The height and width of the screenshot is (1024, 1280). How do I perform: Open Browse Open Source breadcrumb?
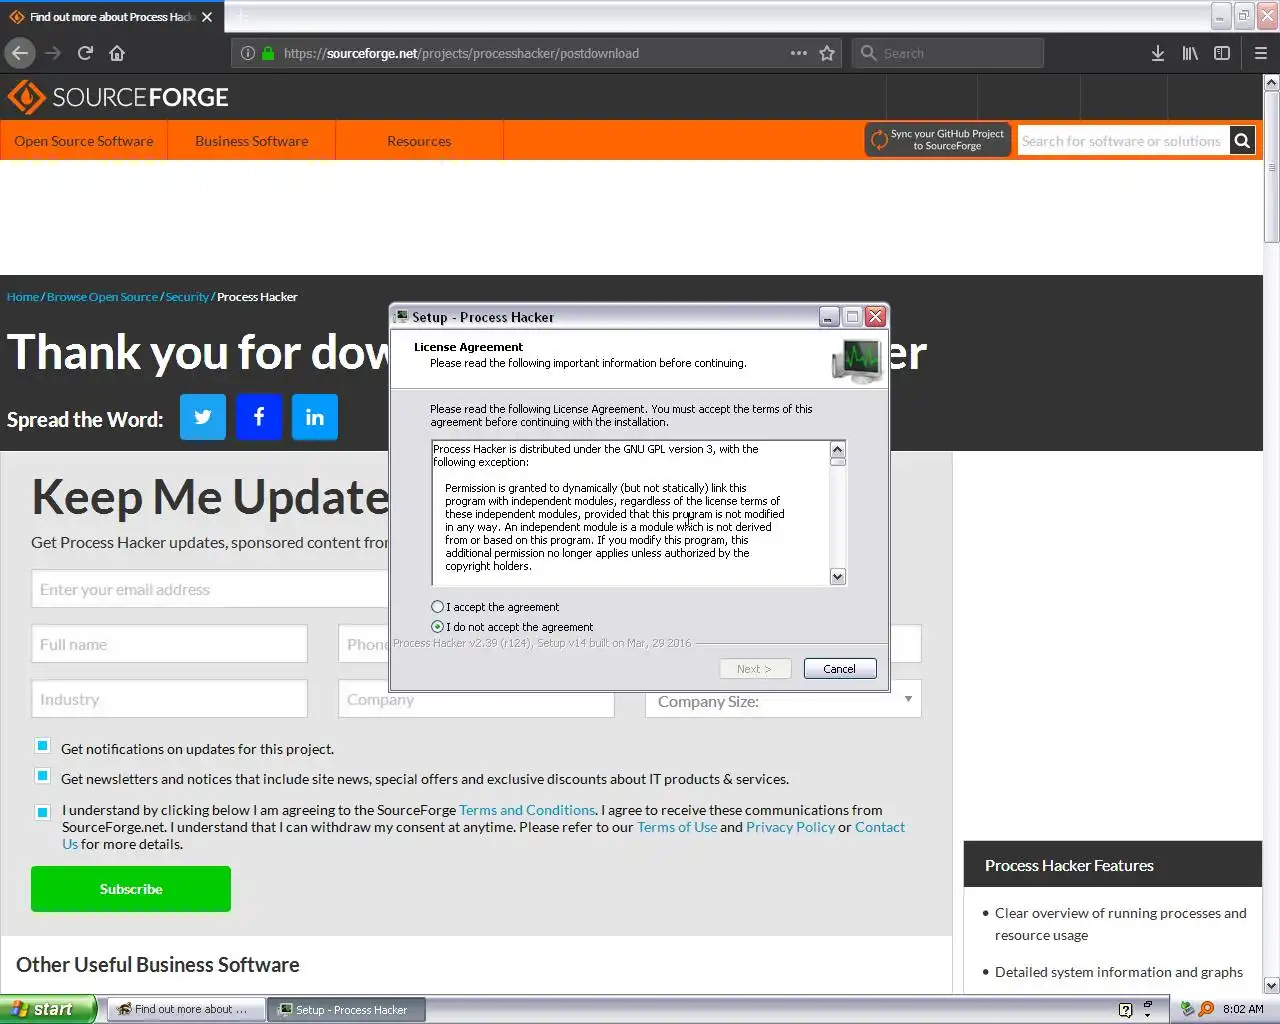102,297
